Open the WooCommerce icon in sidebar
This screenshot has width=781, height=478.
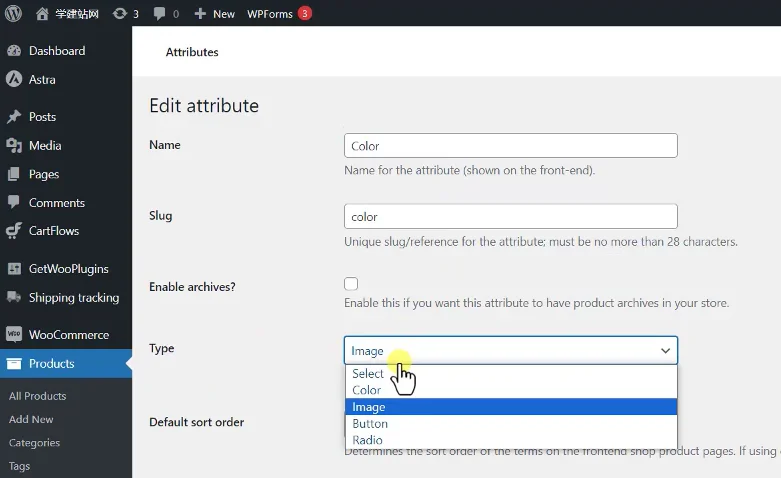14,335
